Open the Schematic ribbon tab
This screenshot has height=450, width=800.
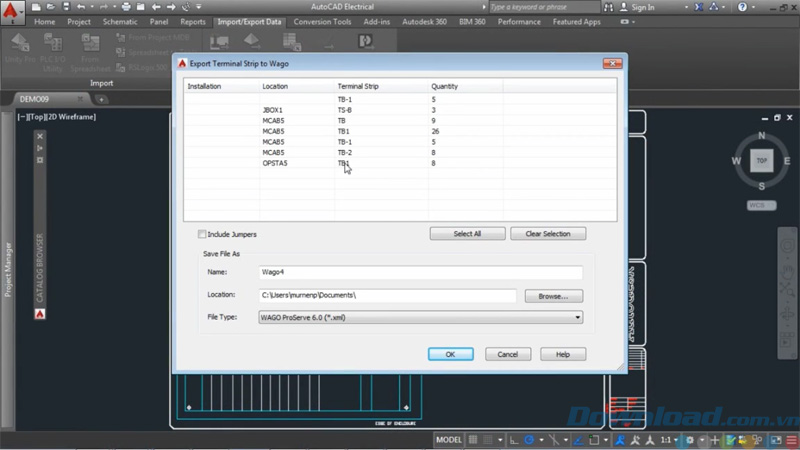point(120,21)
